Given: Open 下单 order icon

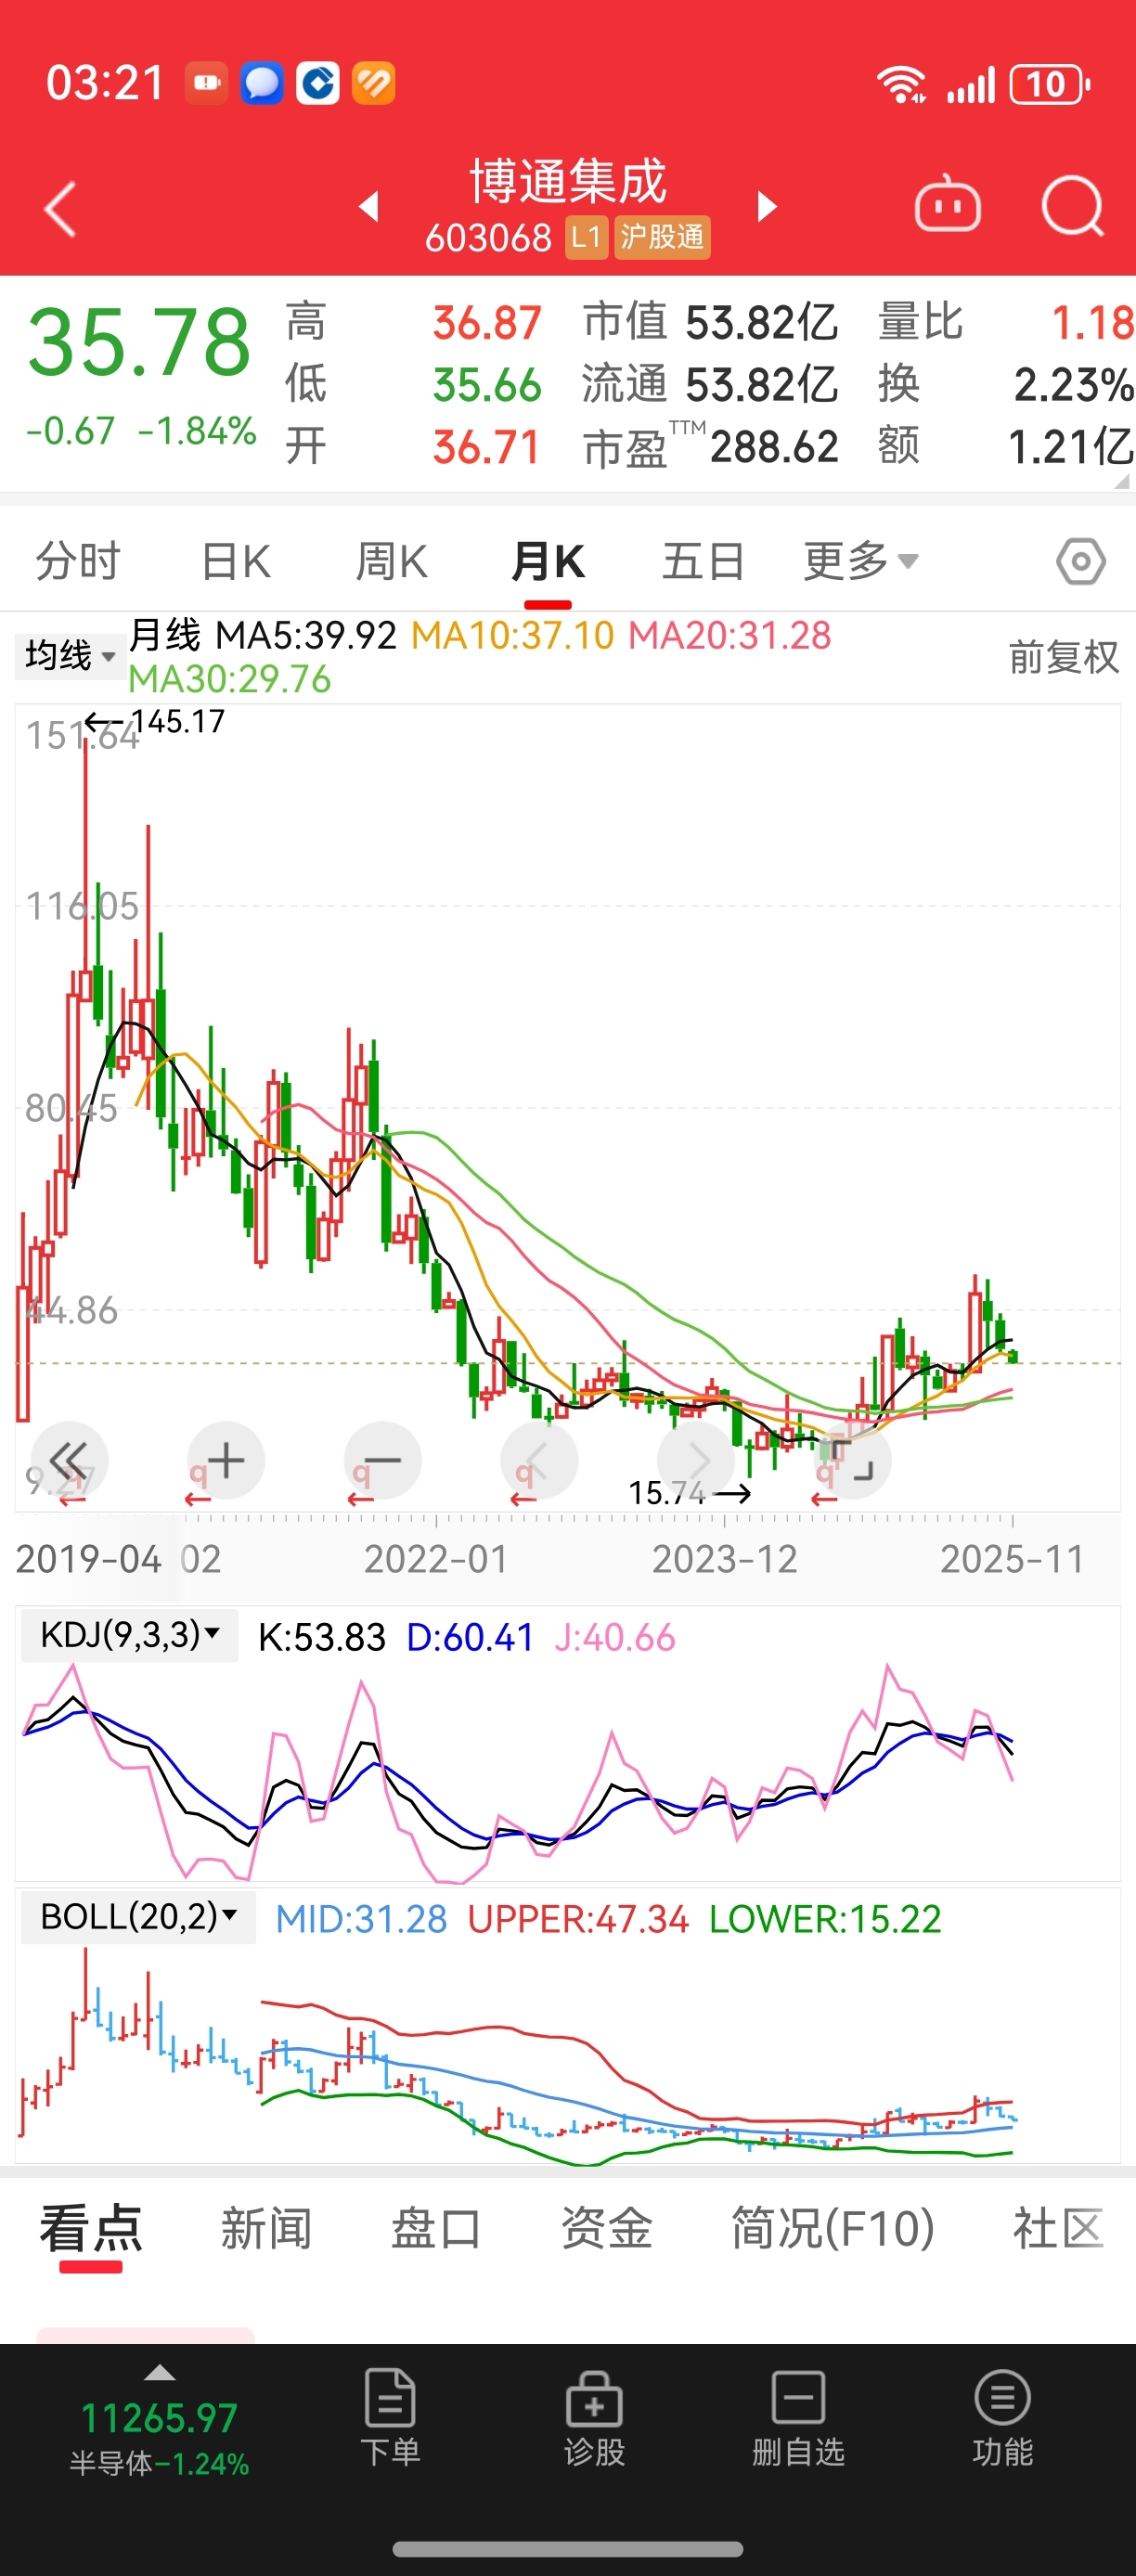Looking at the screenshot, I should coord(390,2417).
